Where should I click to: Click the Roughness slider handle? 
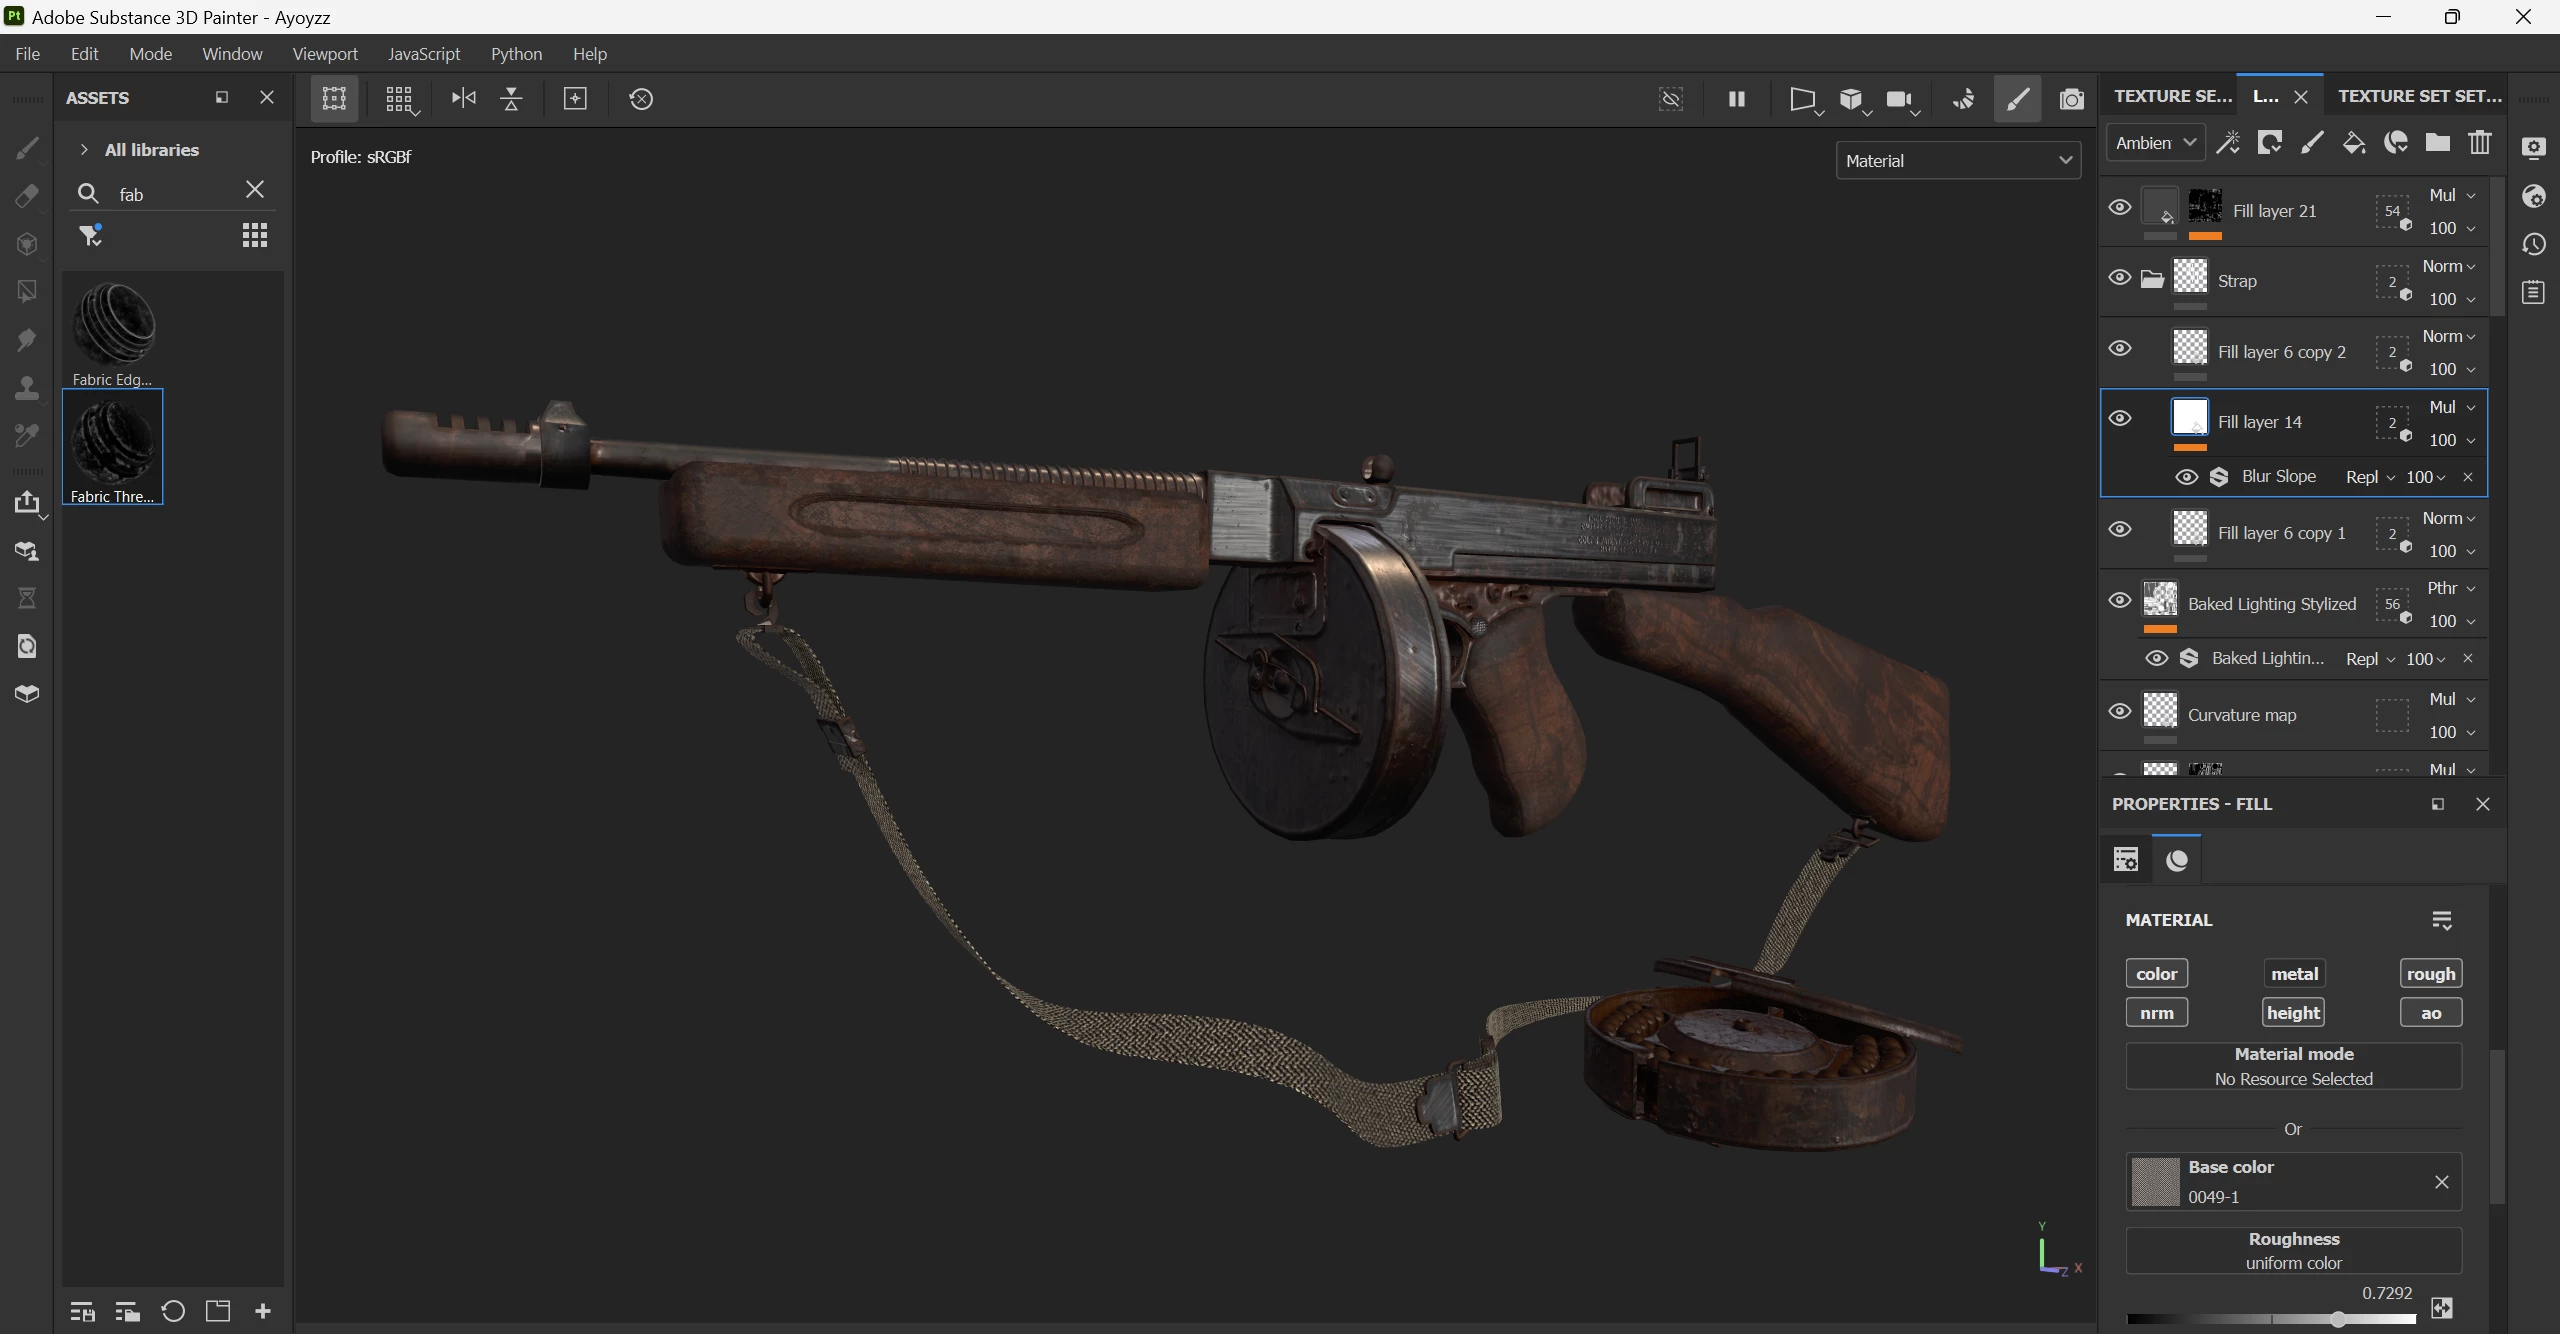2338,1319
